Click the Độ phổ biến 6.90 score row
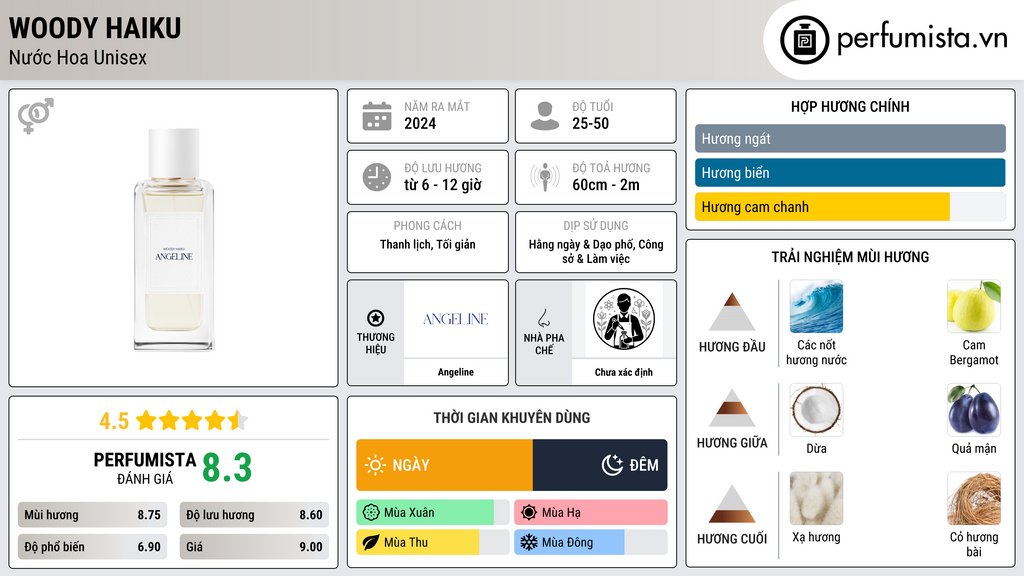The image size is (1024, 576). (x=93, y=547)
